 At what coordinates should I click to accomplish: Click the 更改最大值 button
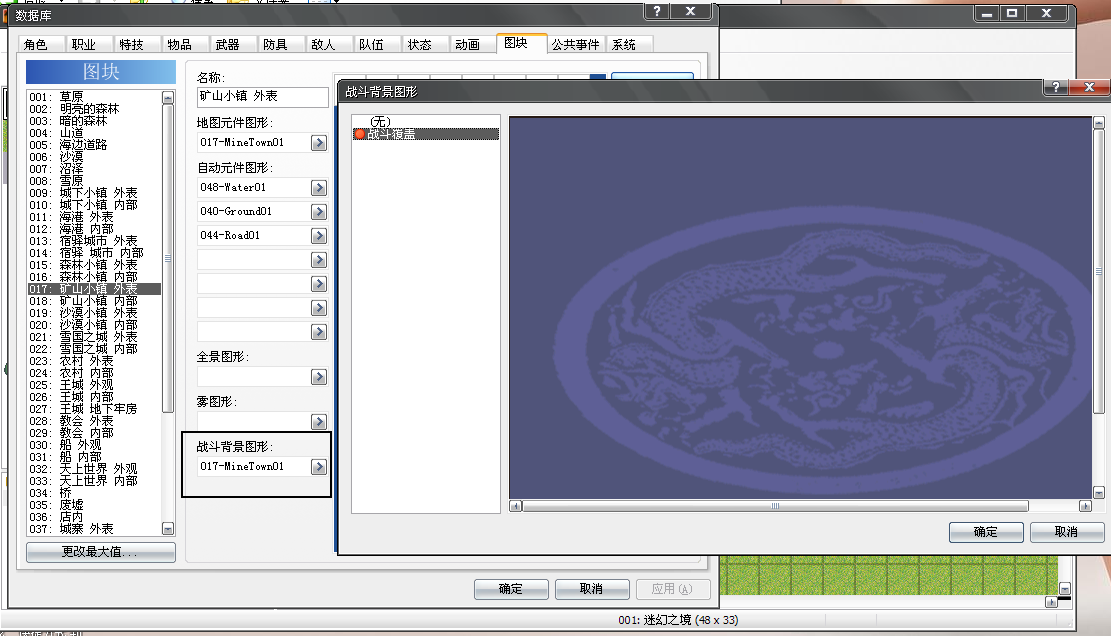[101, 552]
